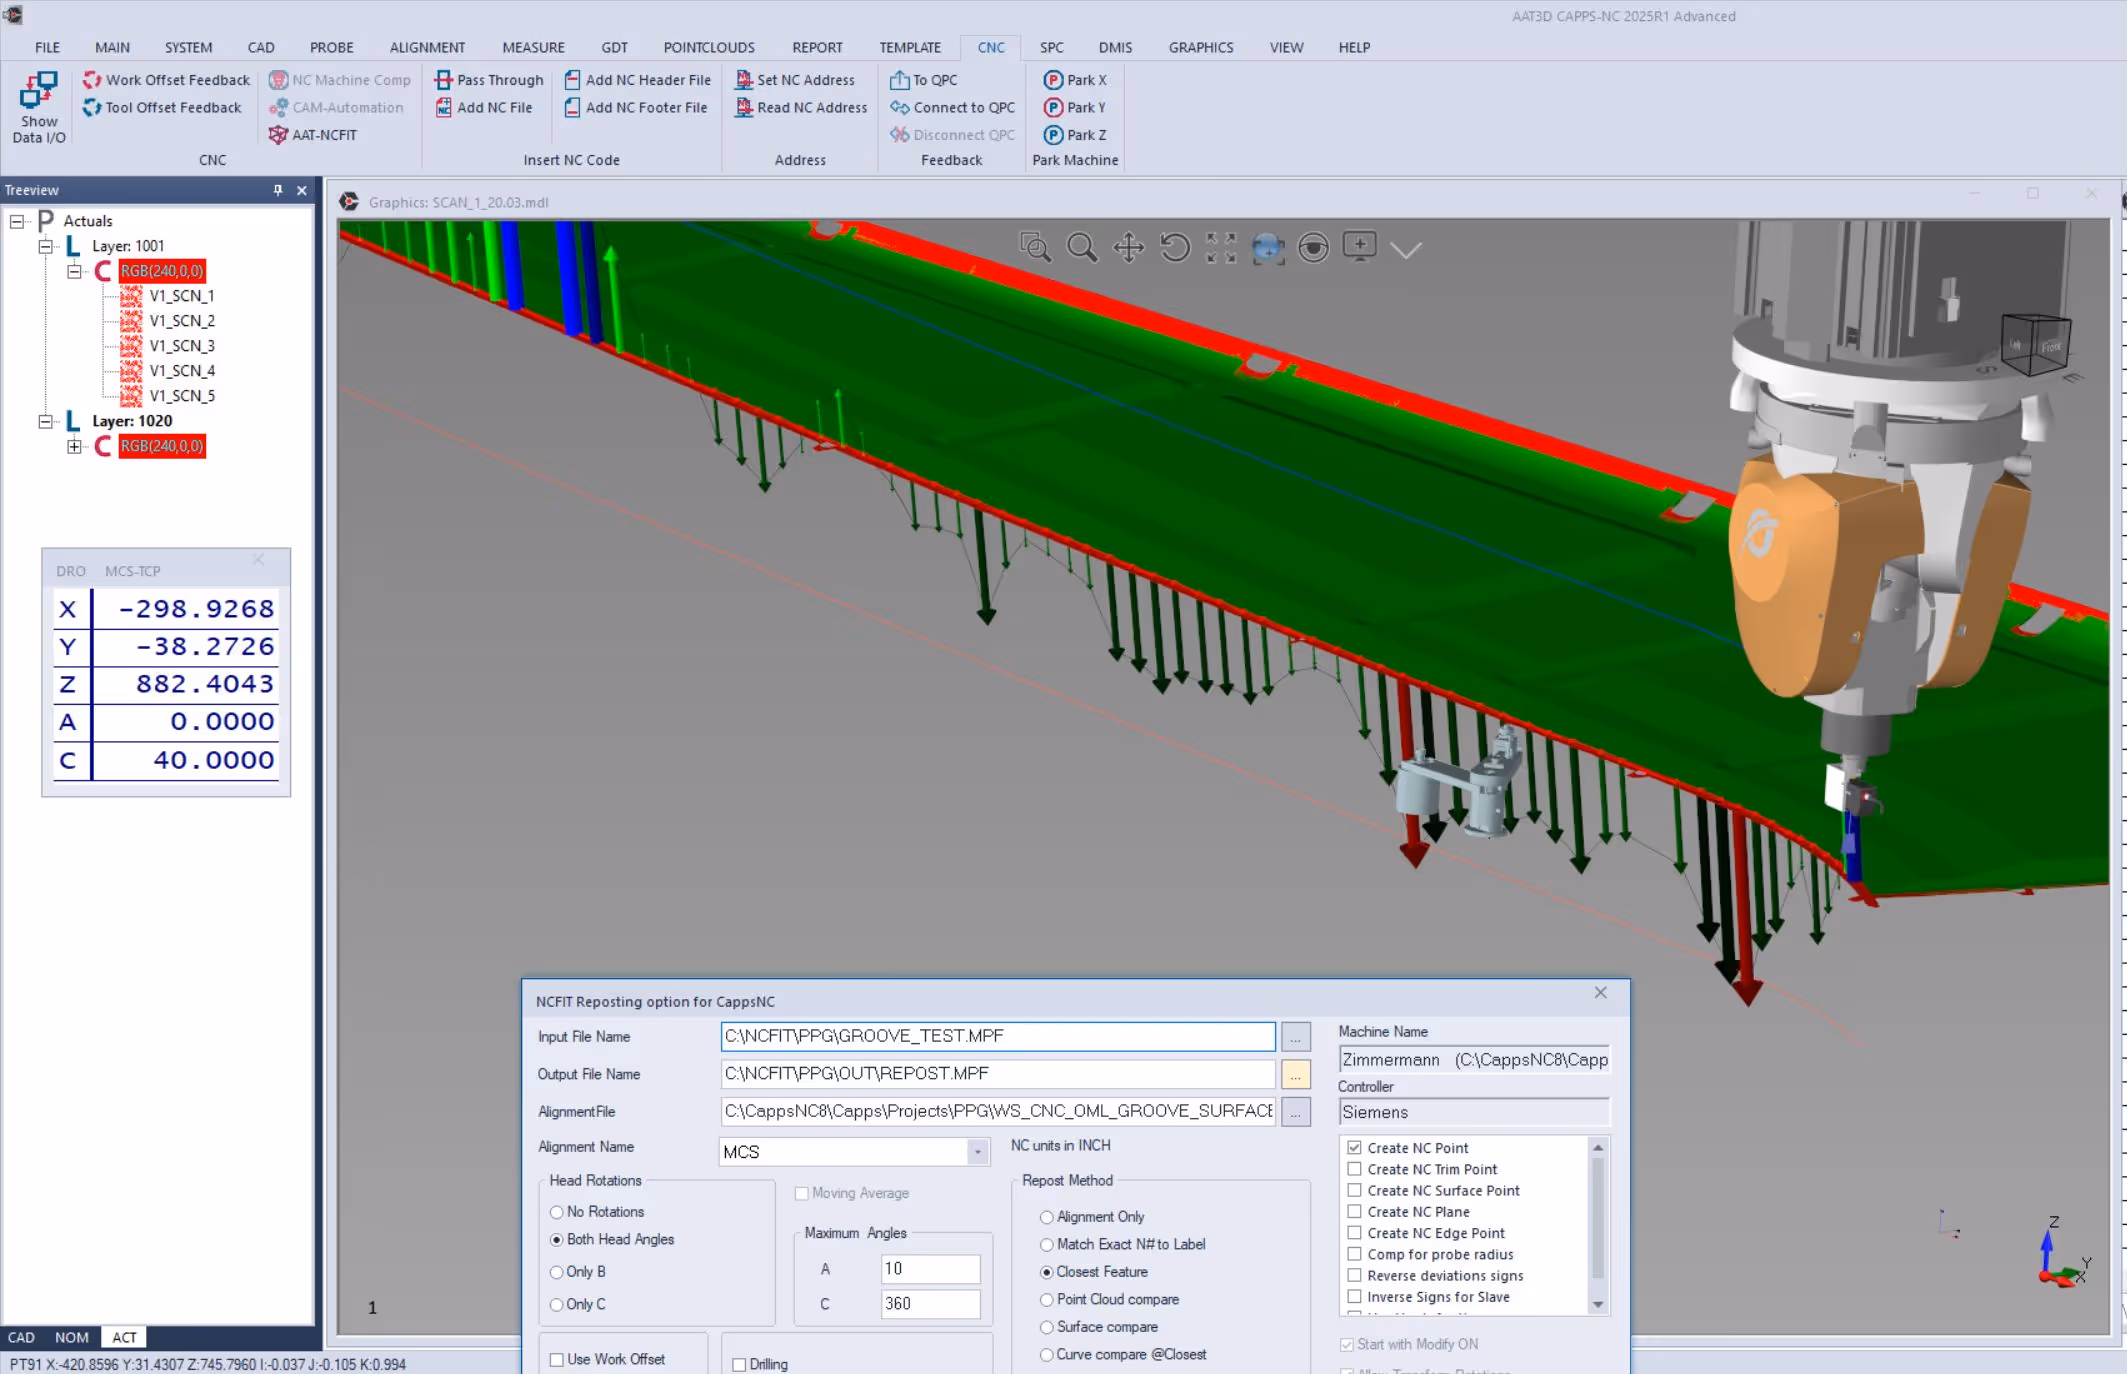Click Park X machine icon
This screenshot has height=1374, width=2127.
click(x=1053, y=80)
